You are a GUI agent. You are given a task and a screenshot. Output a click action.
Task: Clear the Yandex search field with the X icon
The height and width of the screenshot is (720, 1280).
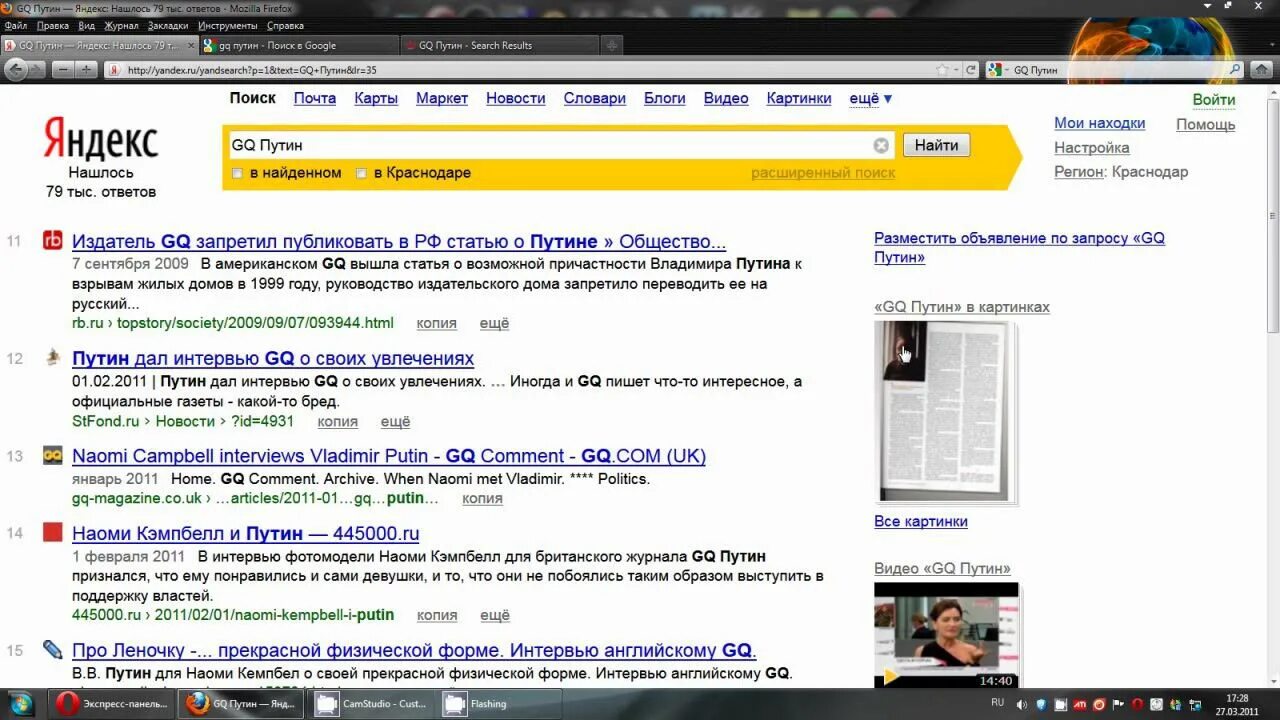(881, 145)
